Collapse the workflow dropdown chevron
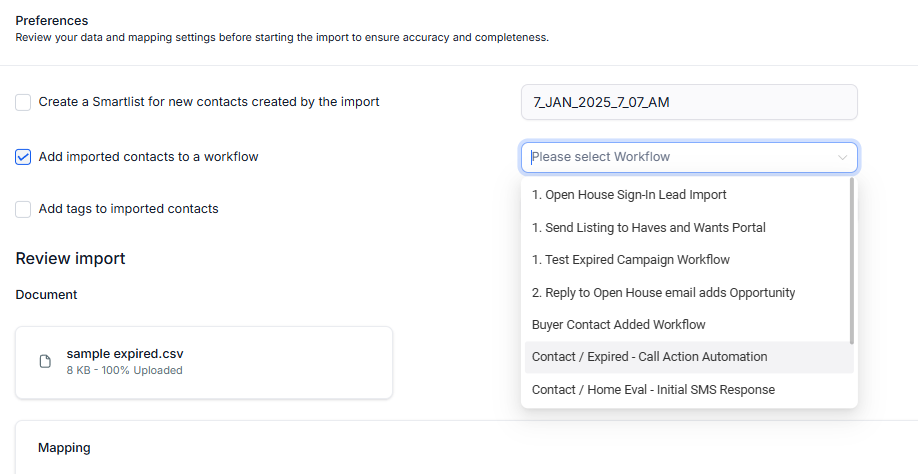 pos(842,157)
